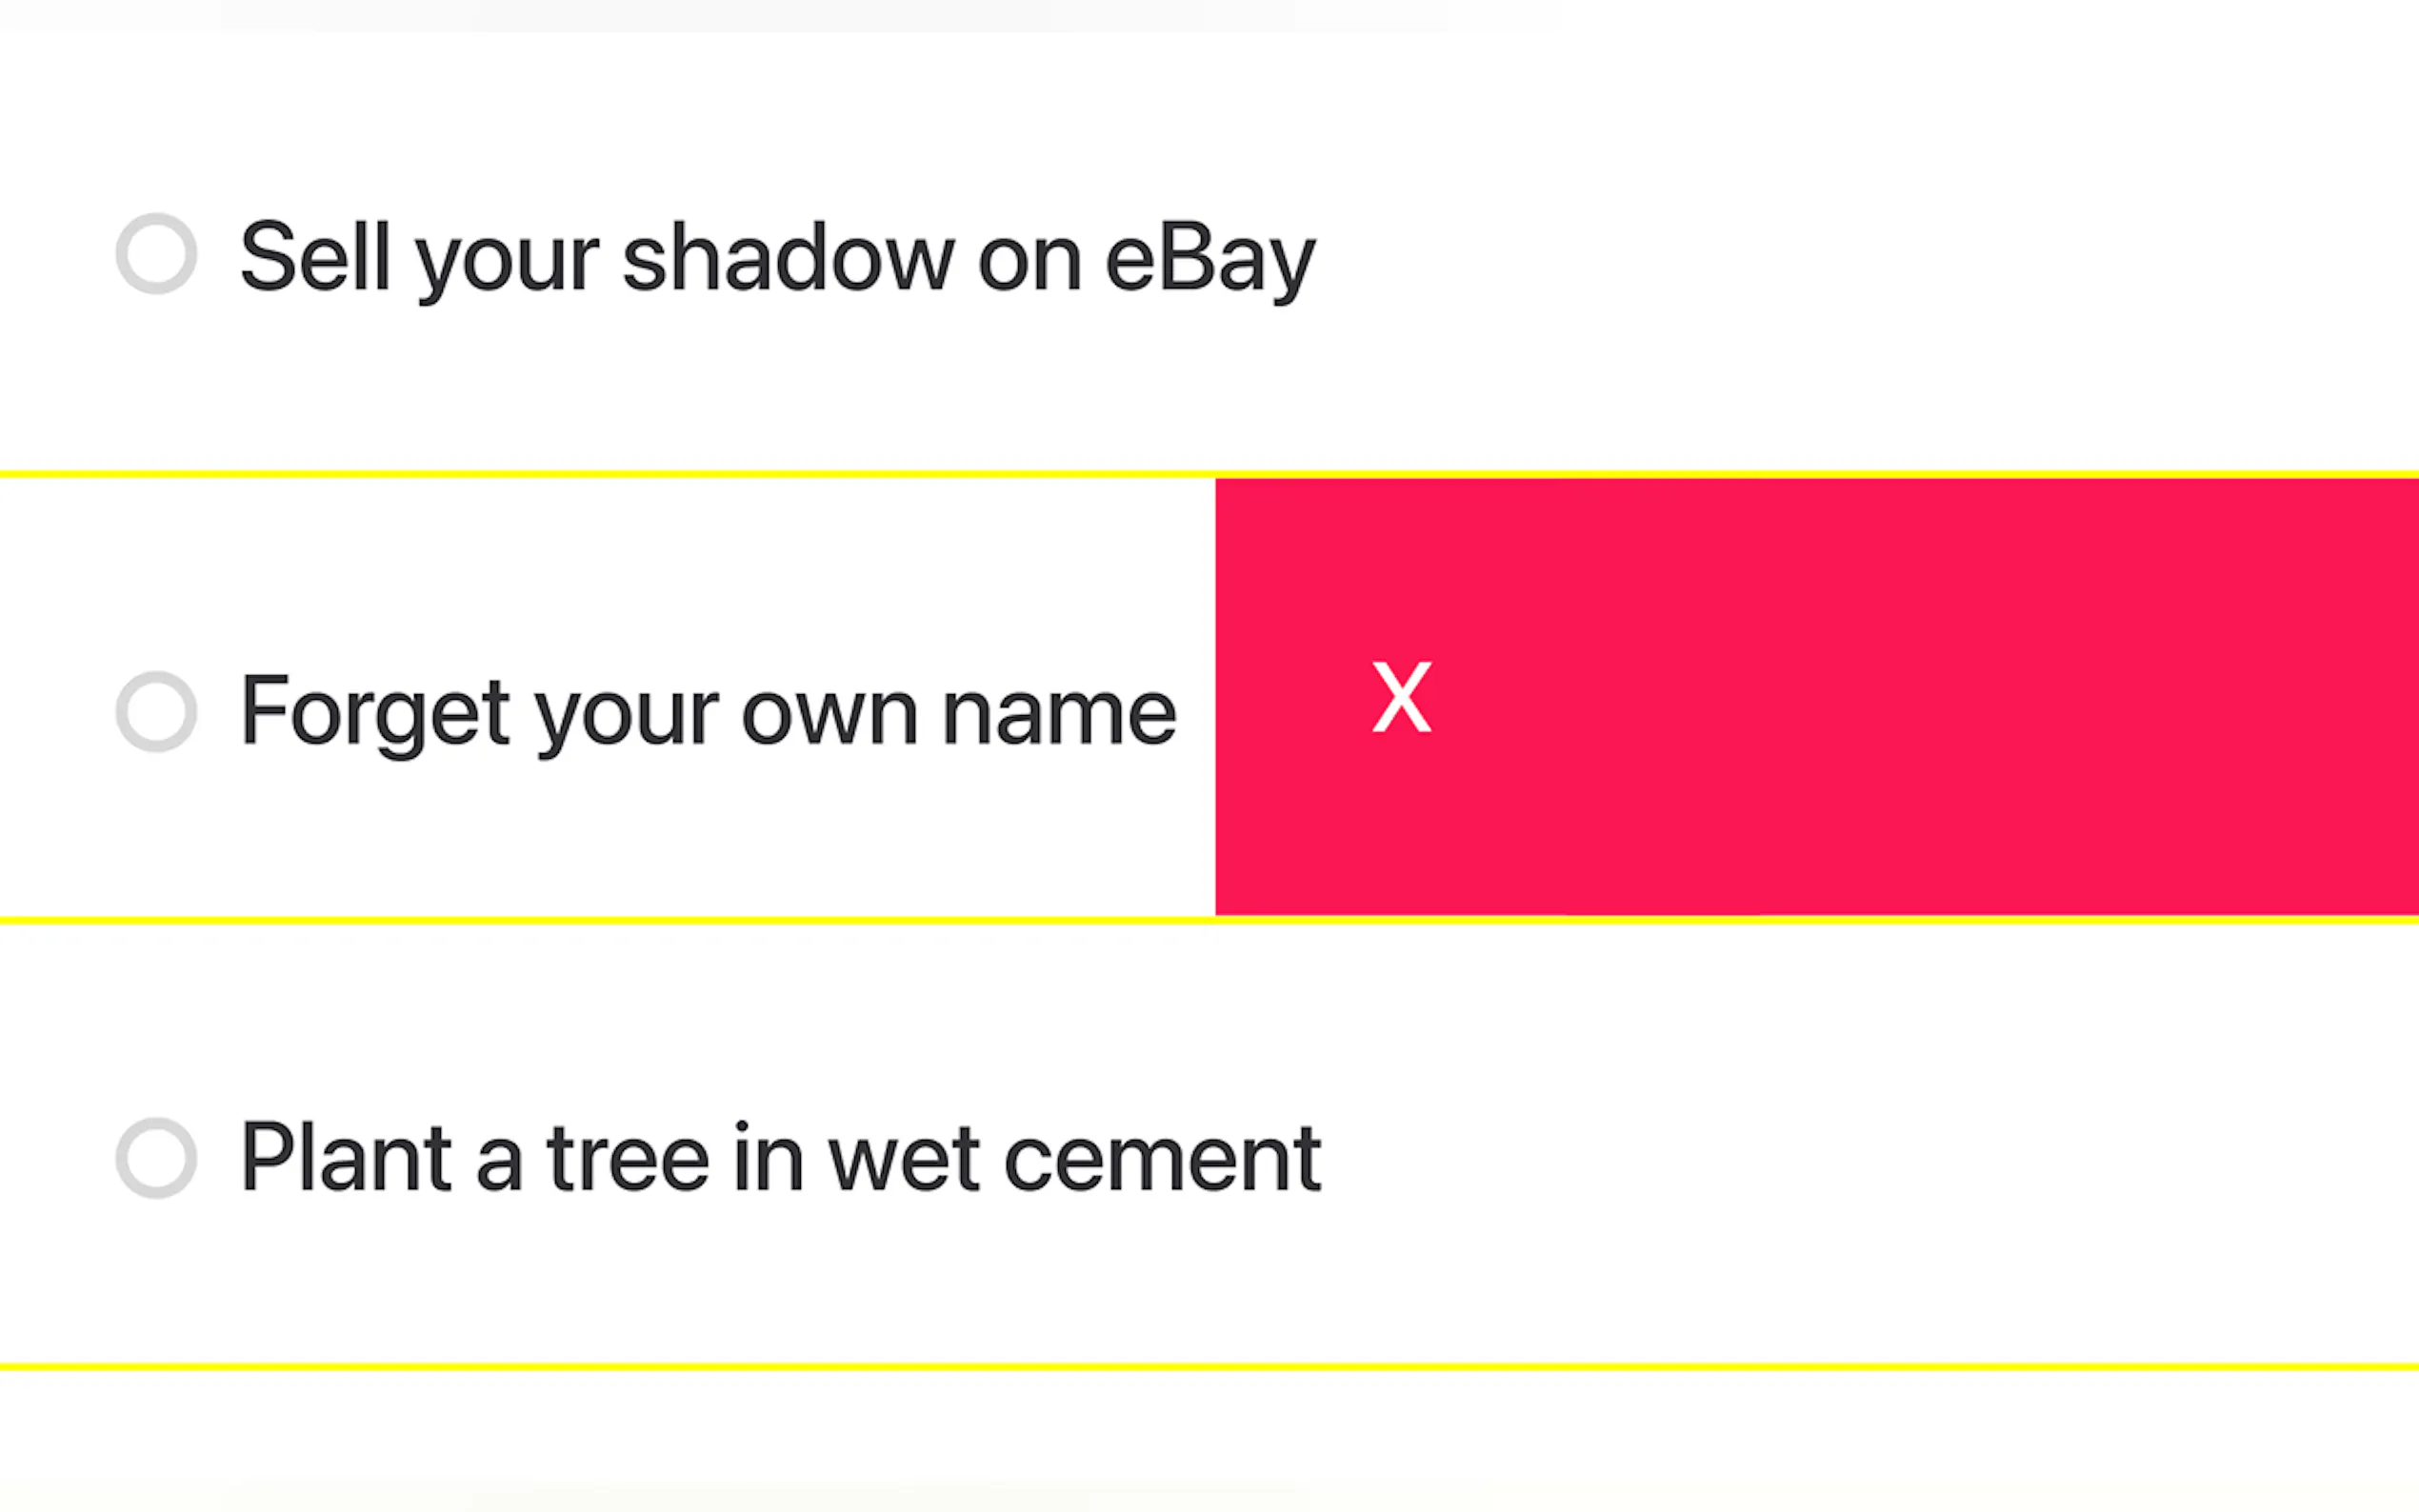Toggle the "Plant a tree in wet cement" circle
The width and height of the screenshot is (2419, 1512).
coord(156,1158)
